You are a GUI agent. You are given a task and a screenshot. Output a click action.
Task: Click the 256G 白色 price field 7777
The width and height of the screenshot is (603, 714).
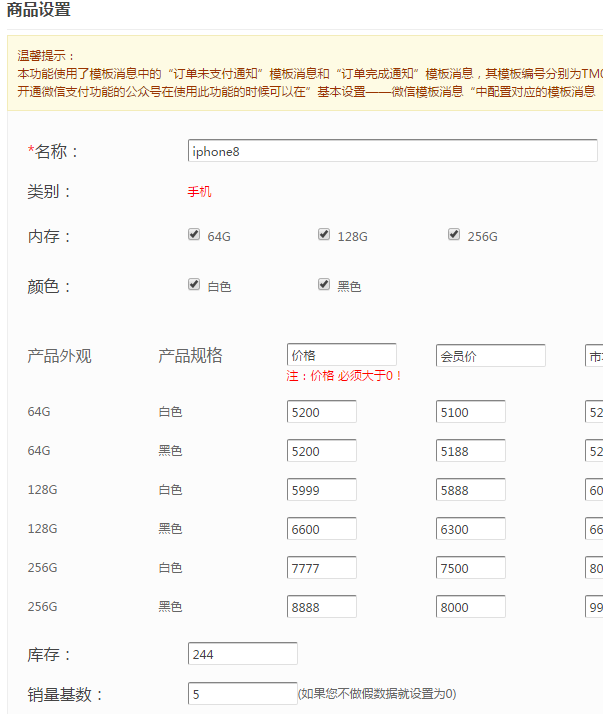(321, 568)
